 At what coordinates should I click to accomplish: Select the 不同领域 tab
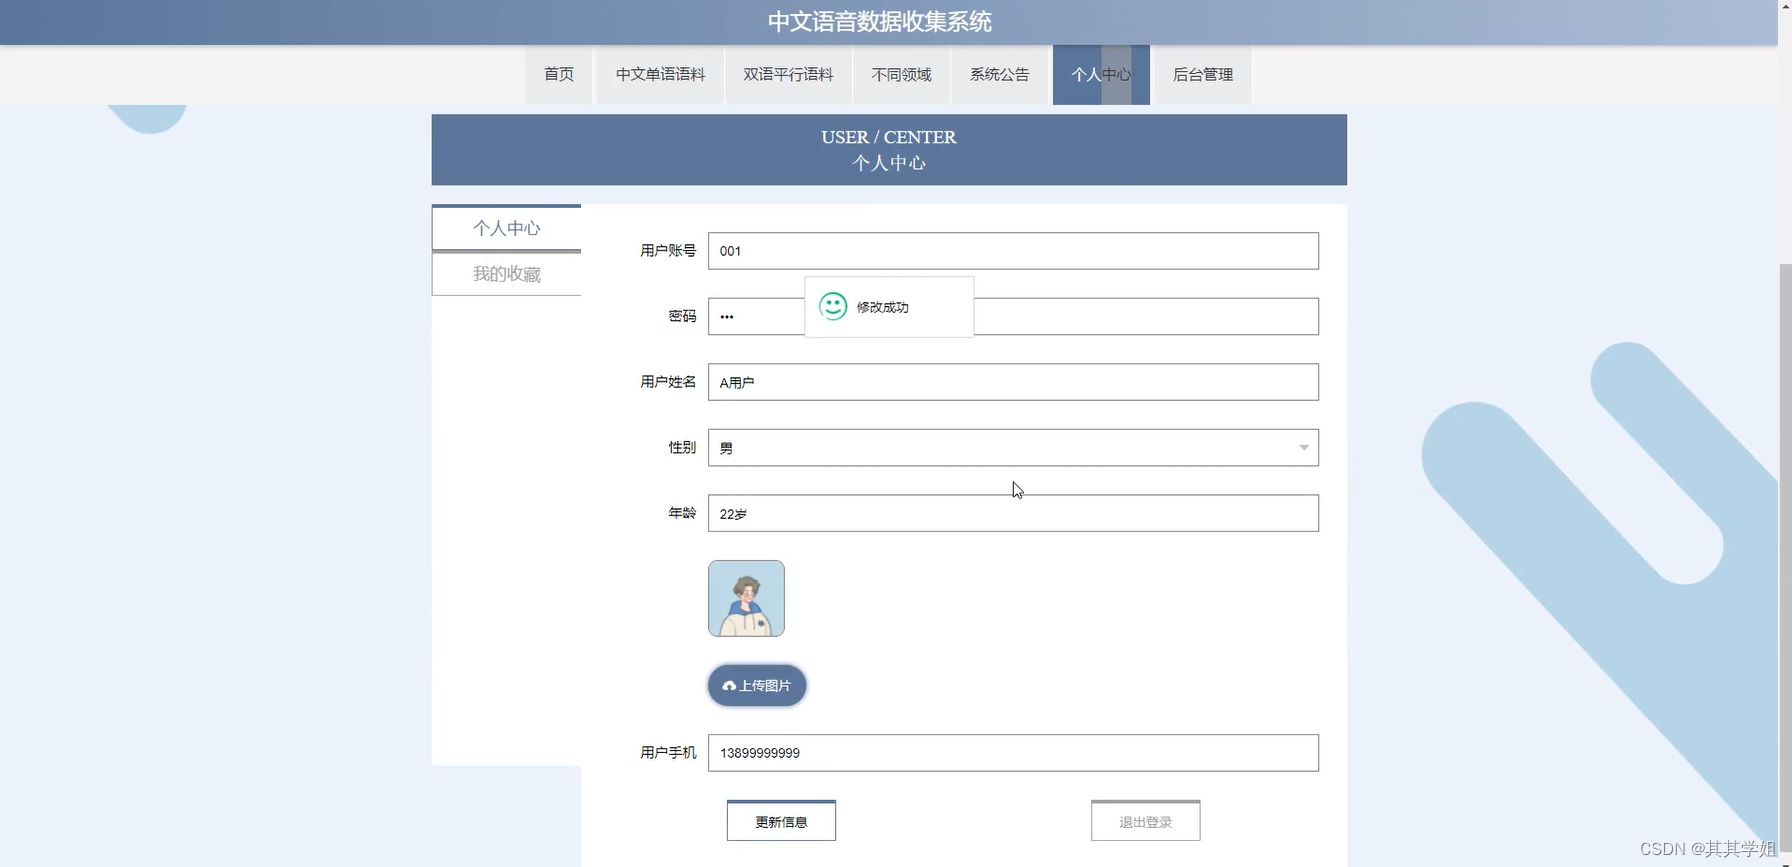[x=901, y=75]
